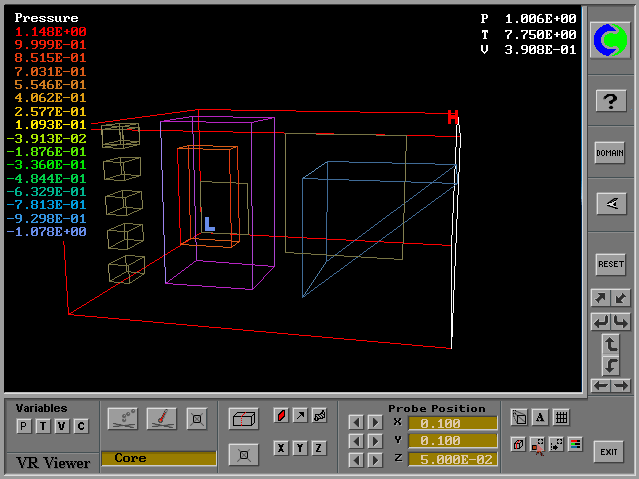
Task: Click the text annotation A icon
Action: pyautogui.click(x=540, y=418)
